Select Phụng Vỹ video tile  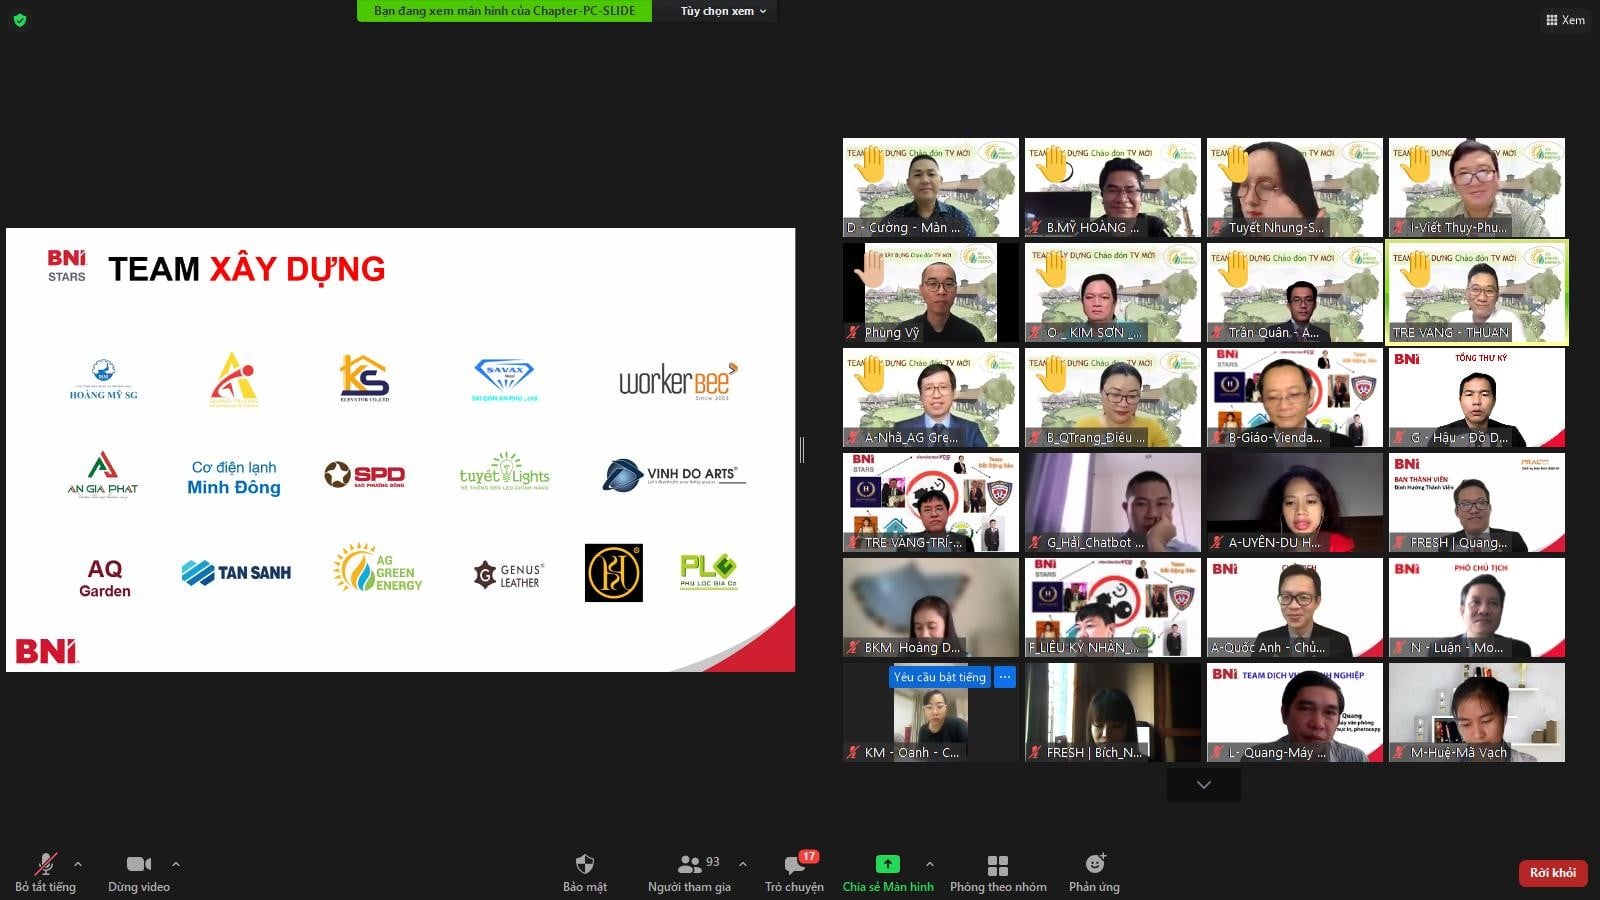point(931,292)
